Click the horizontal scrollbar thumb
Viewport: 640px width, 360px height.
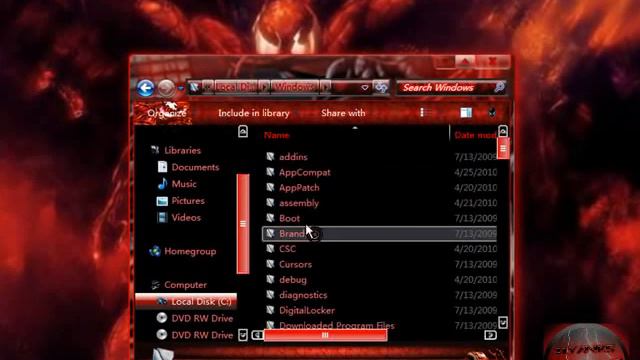pyautogui.click(x=325, y=335)
